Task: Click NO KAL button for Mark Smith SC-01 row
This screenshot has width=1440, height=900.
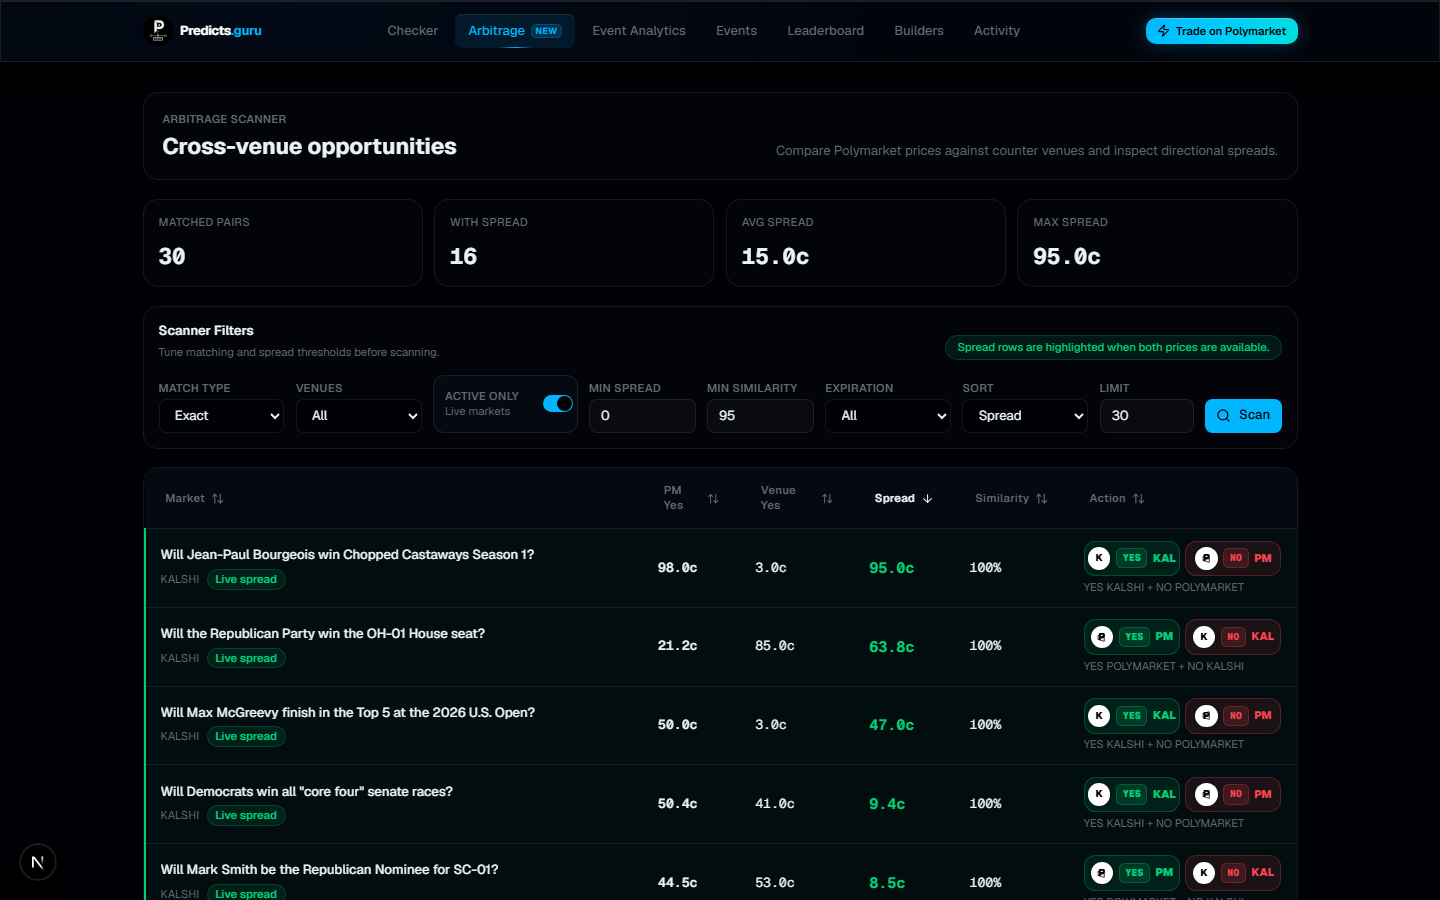Action: [1233, 872]
